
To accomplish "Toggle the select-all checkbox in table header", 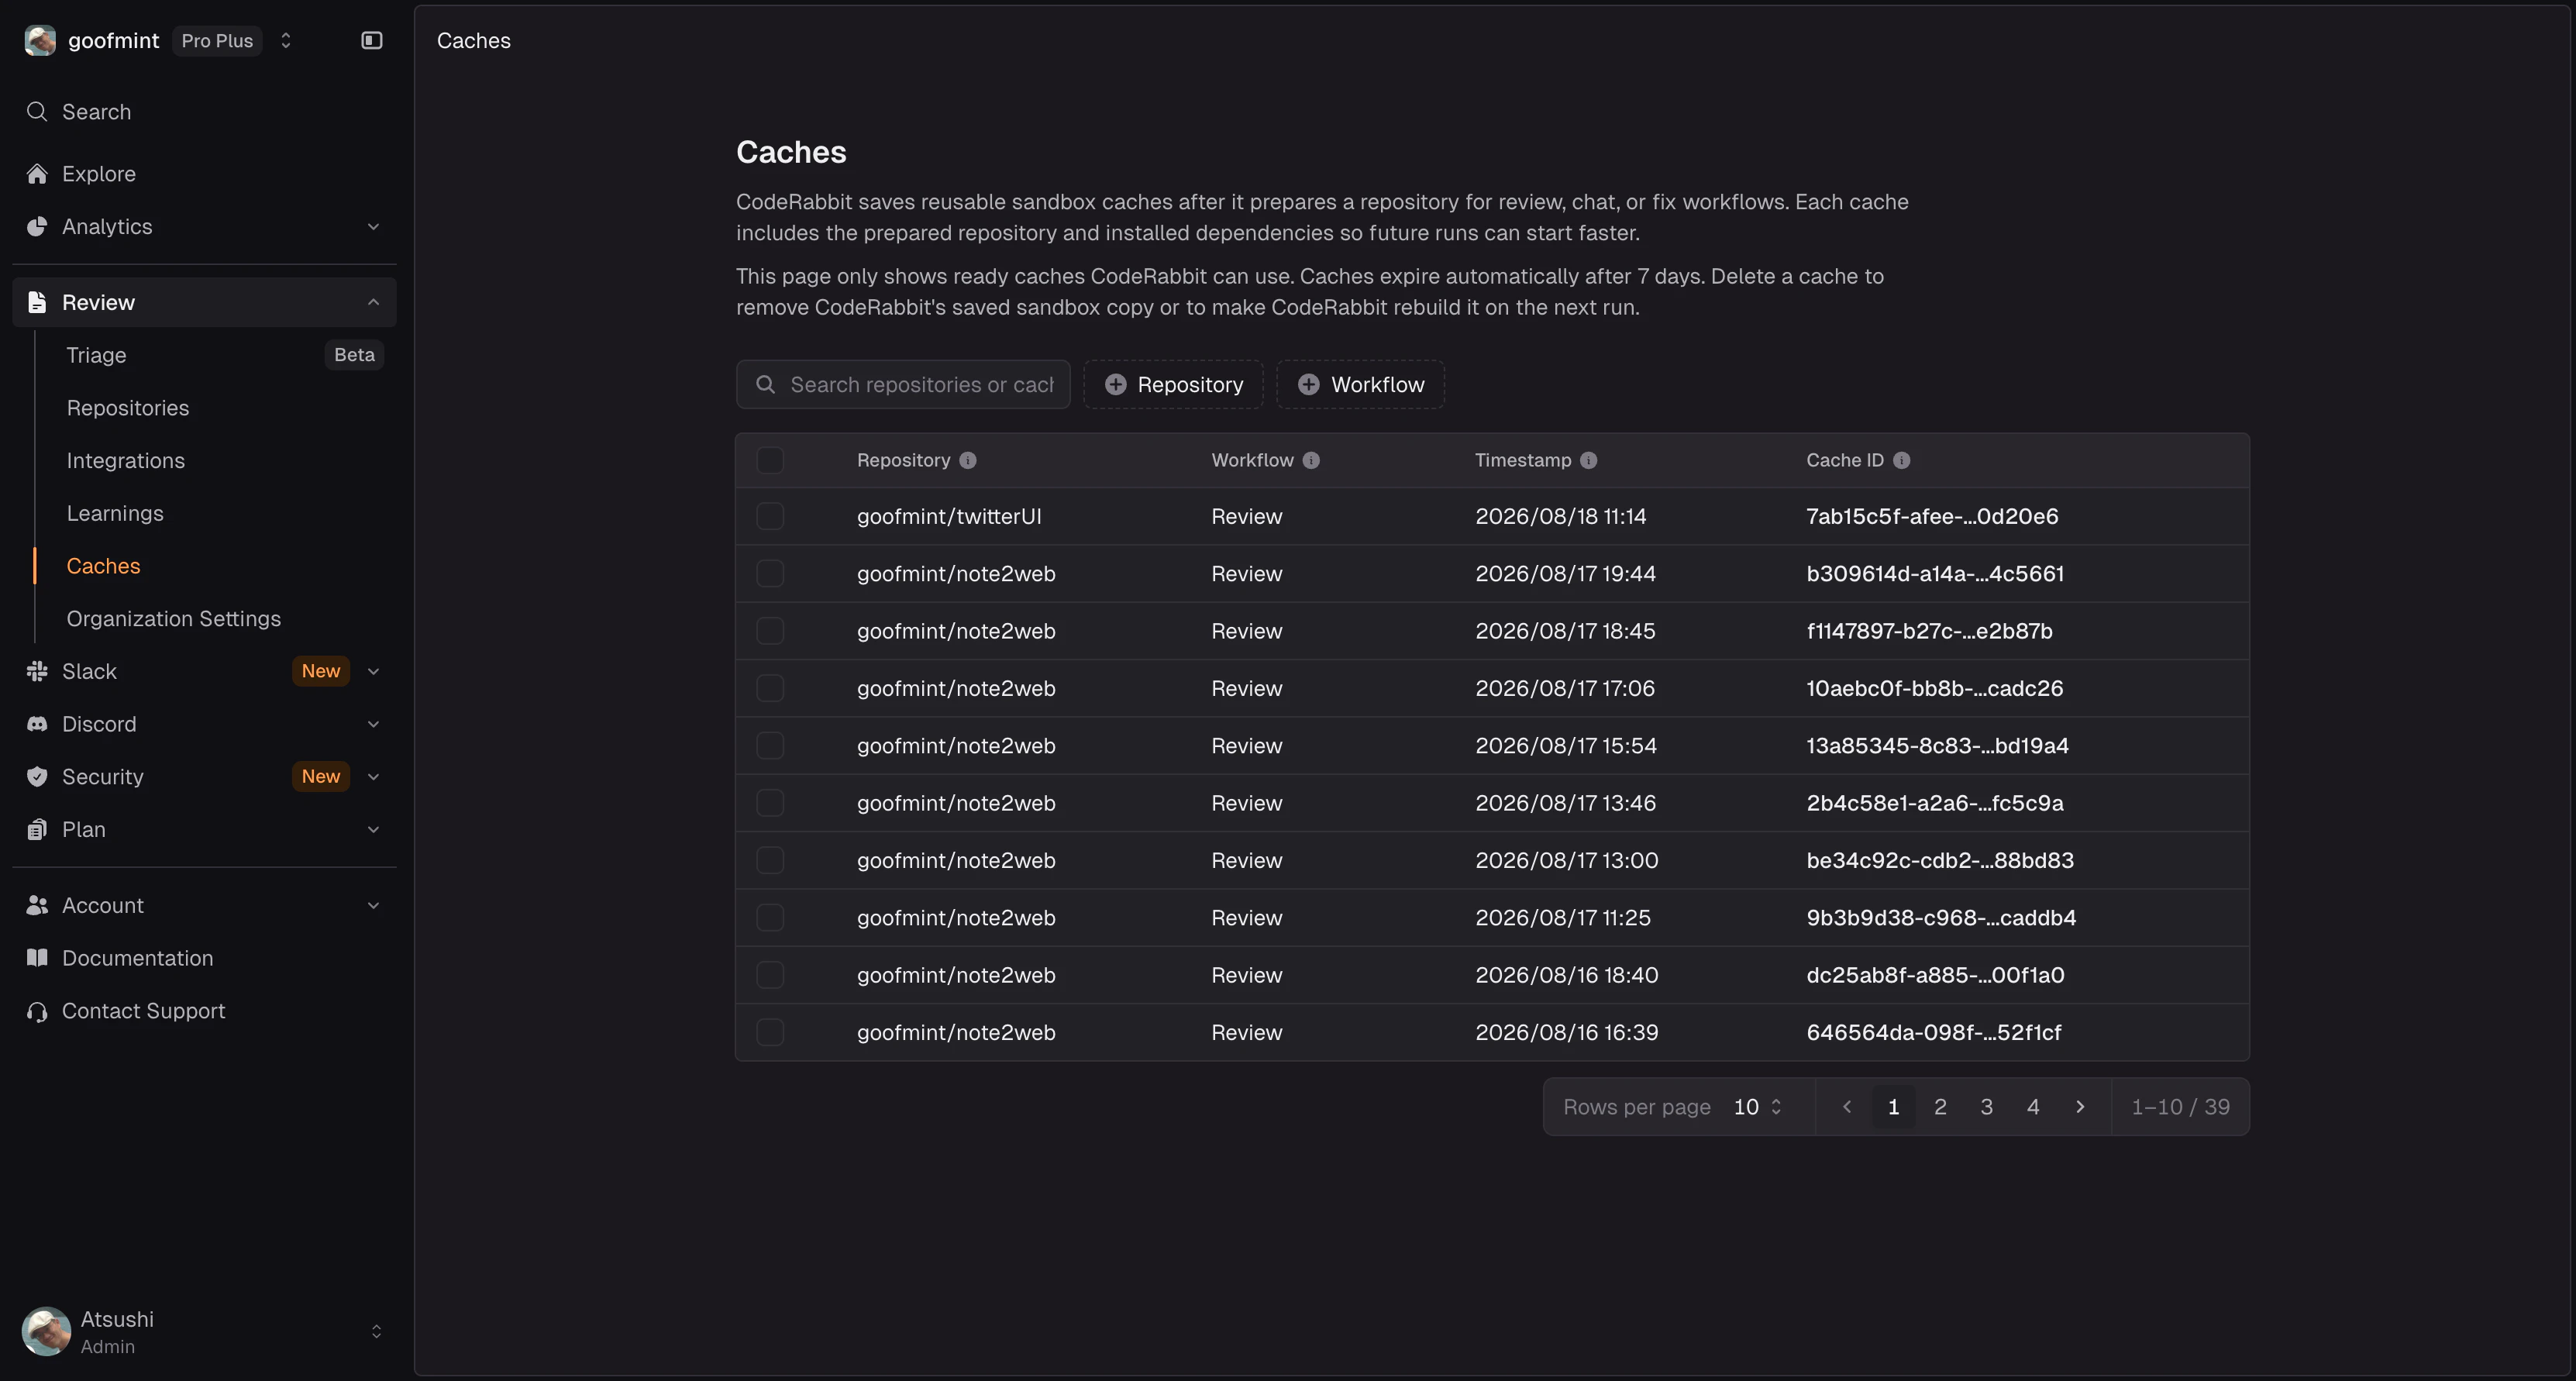I will 770,461.
